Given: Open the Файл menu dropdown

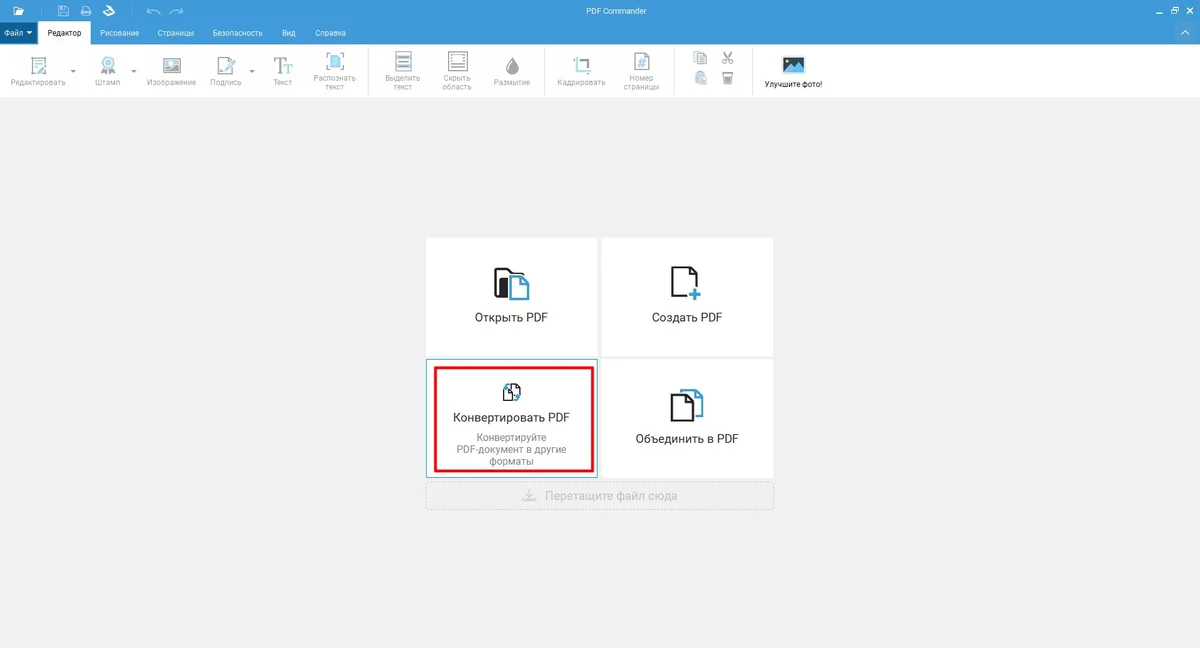Looking at the screenshot, I should tap(18, 33).
